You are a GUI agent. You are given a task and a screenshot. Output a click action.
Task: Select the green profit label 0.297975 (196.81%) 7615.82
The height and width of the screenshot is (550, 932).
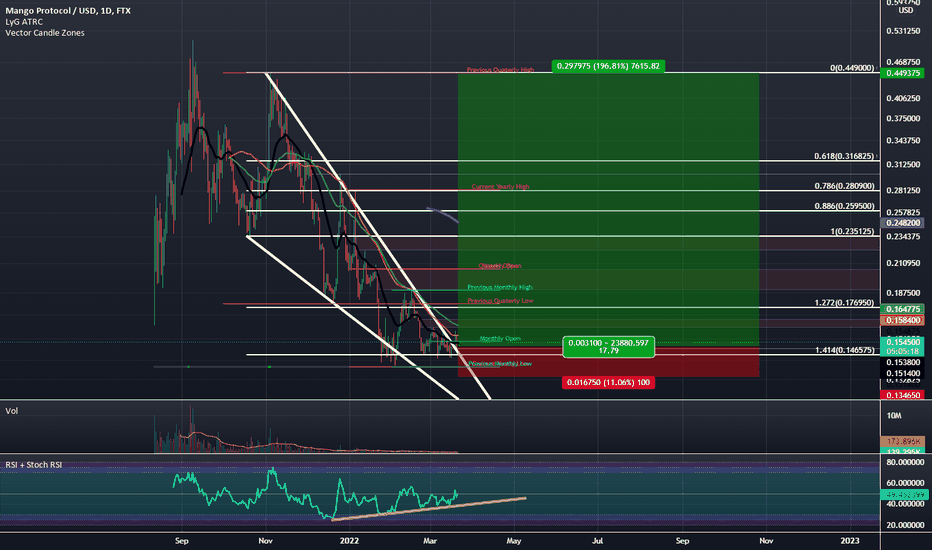coord(608,66)
